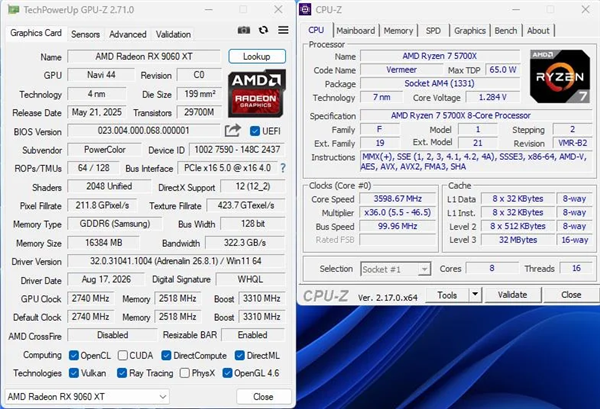Toggle the Vulkan checkbox
Viewport: 600px width, 409px height.
74,373
